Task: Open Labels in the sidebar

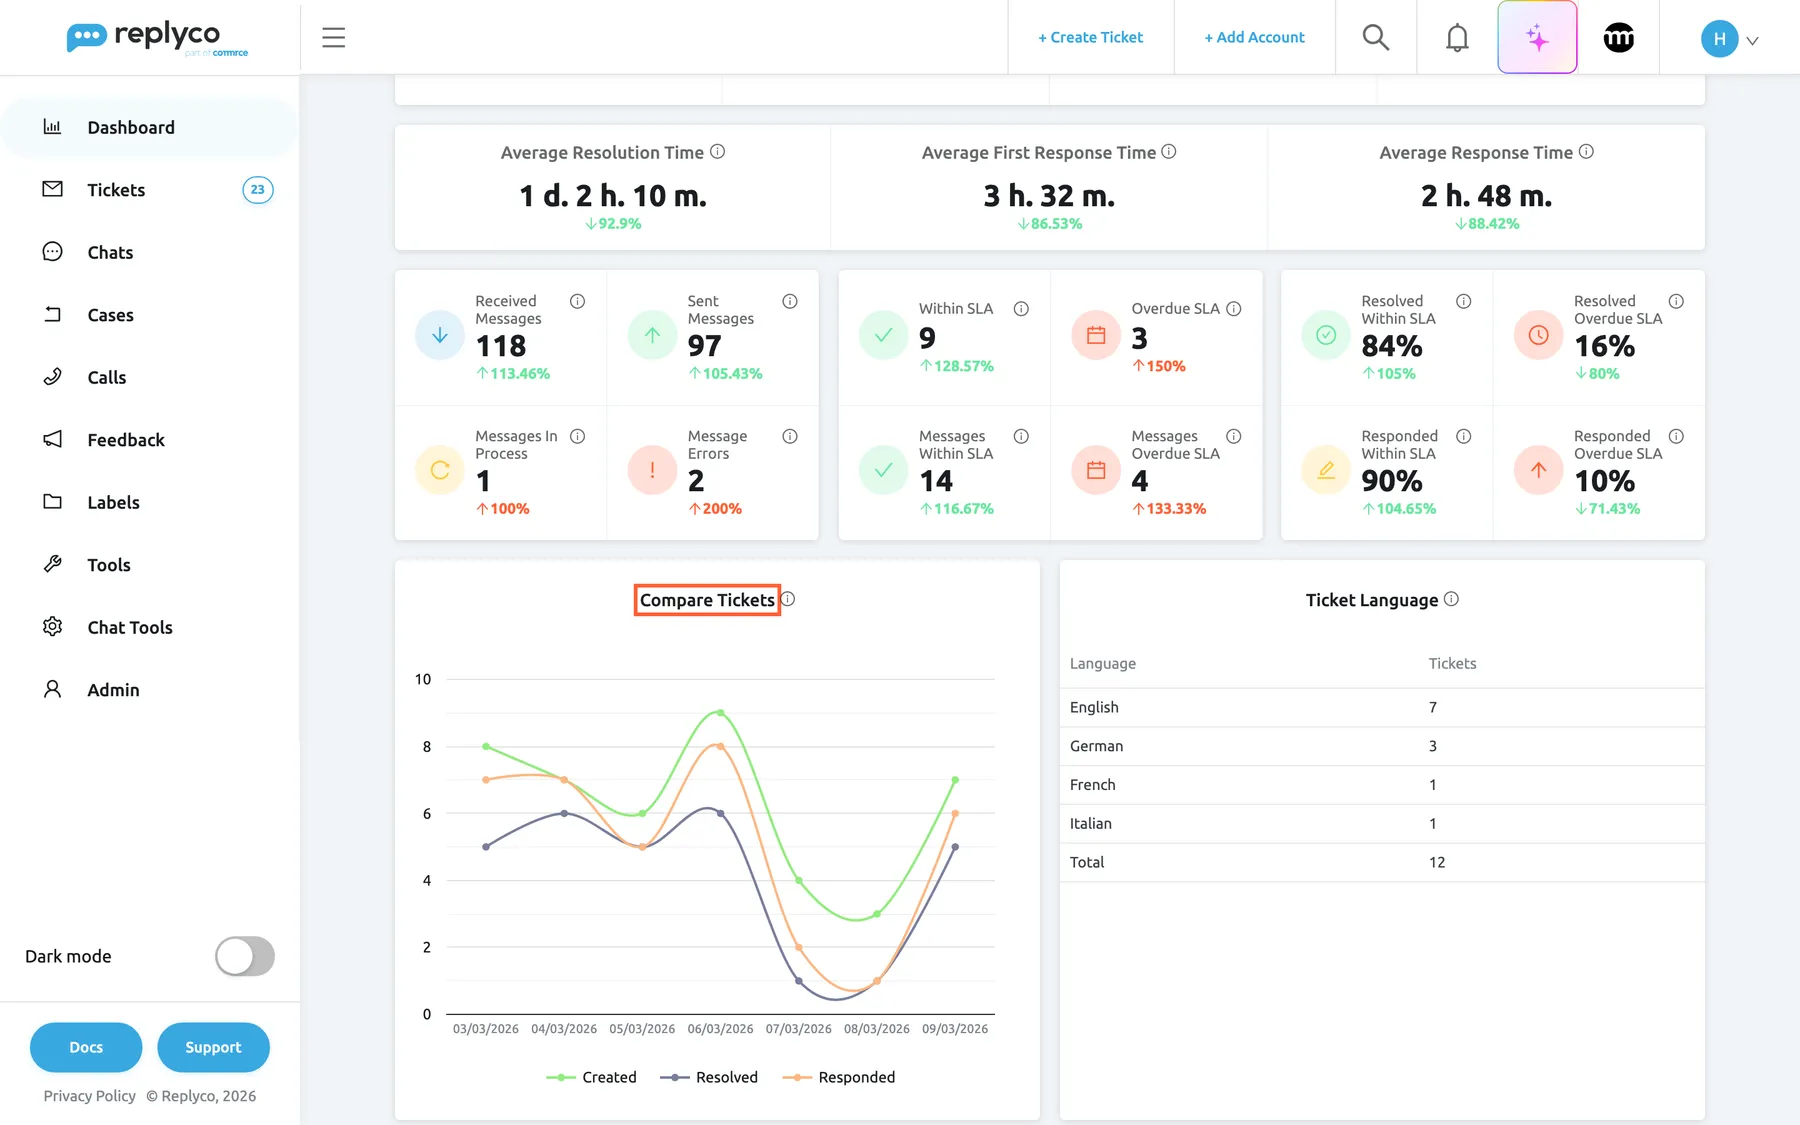Action: (150, 503)
